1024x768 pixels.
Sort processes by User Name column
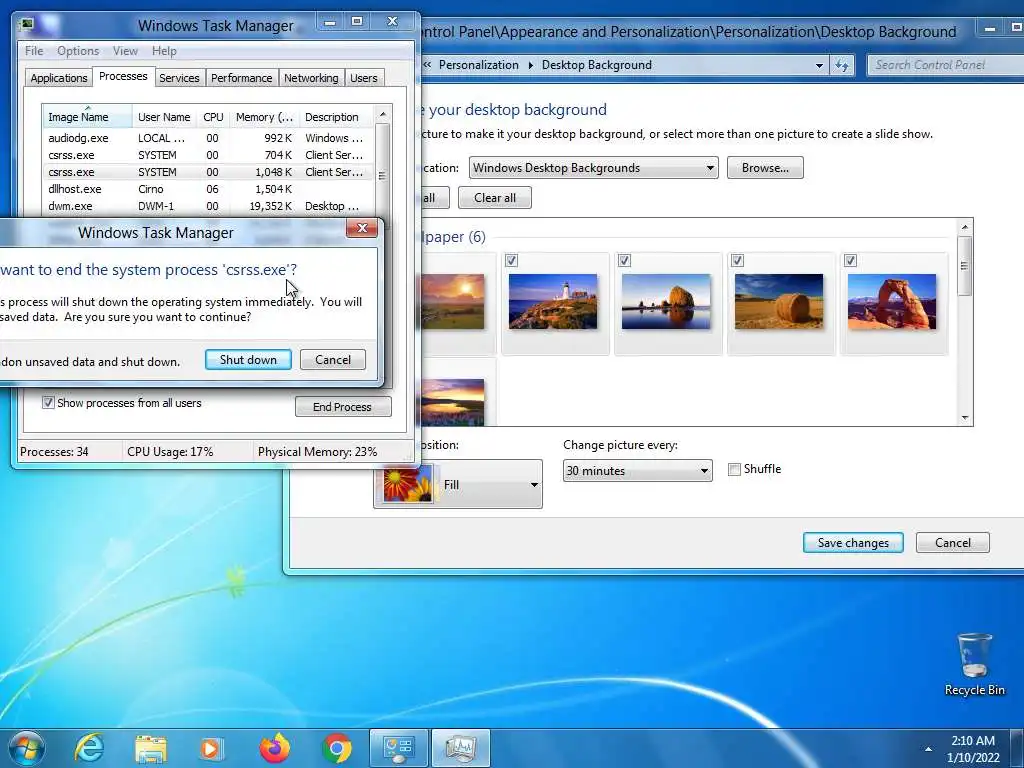tap(164, 117)
